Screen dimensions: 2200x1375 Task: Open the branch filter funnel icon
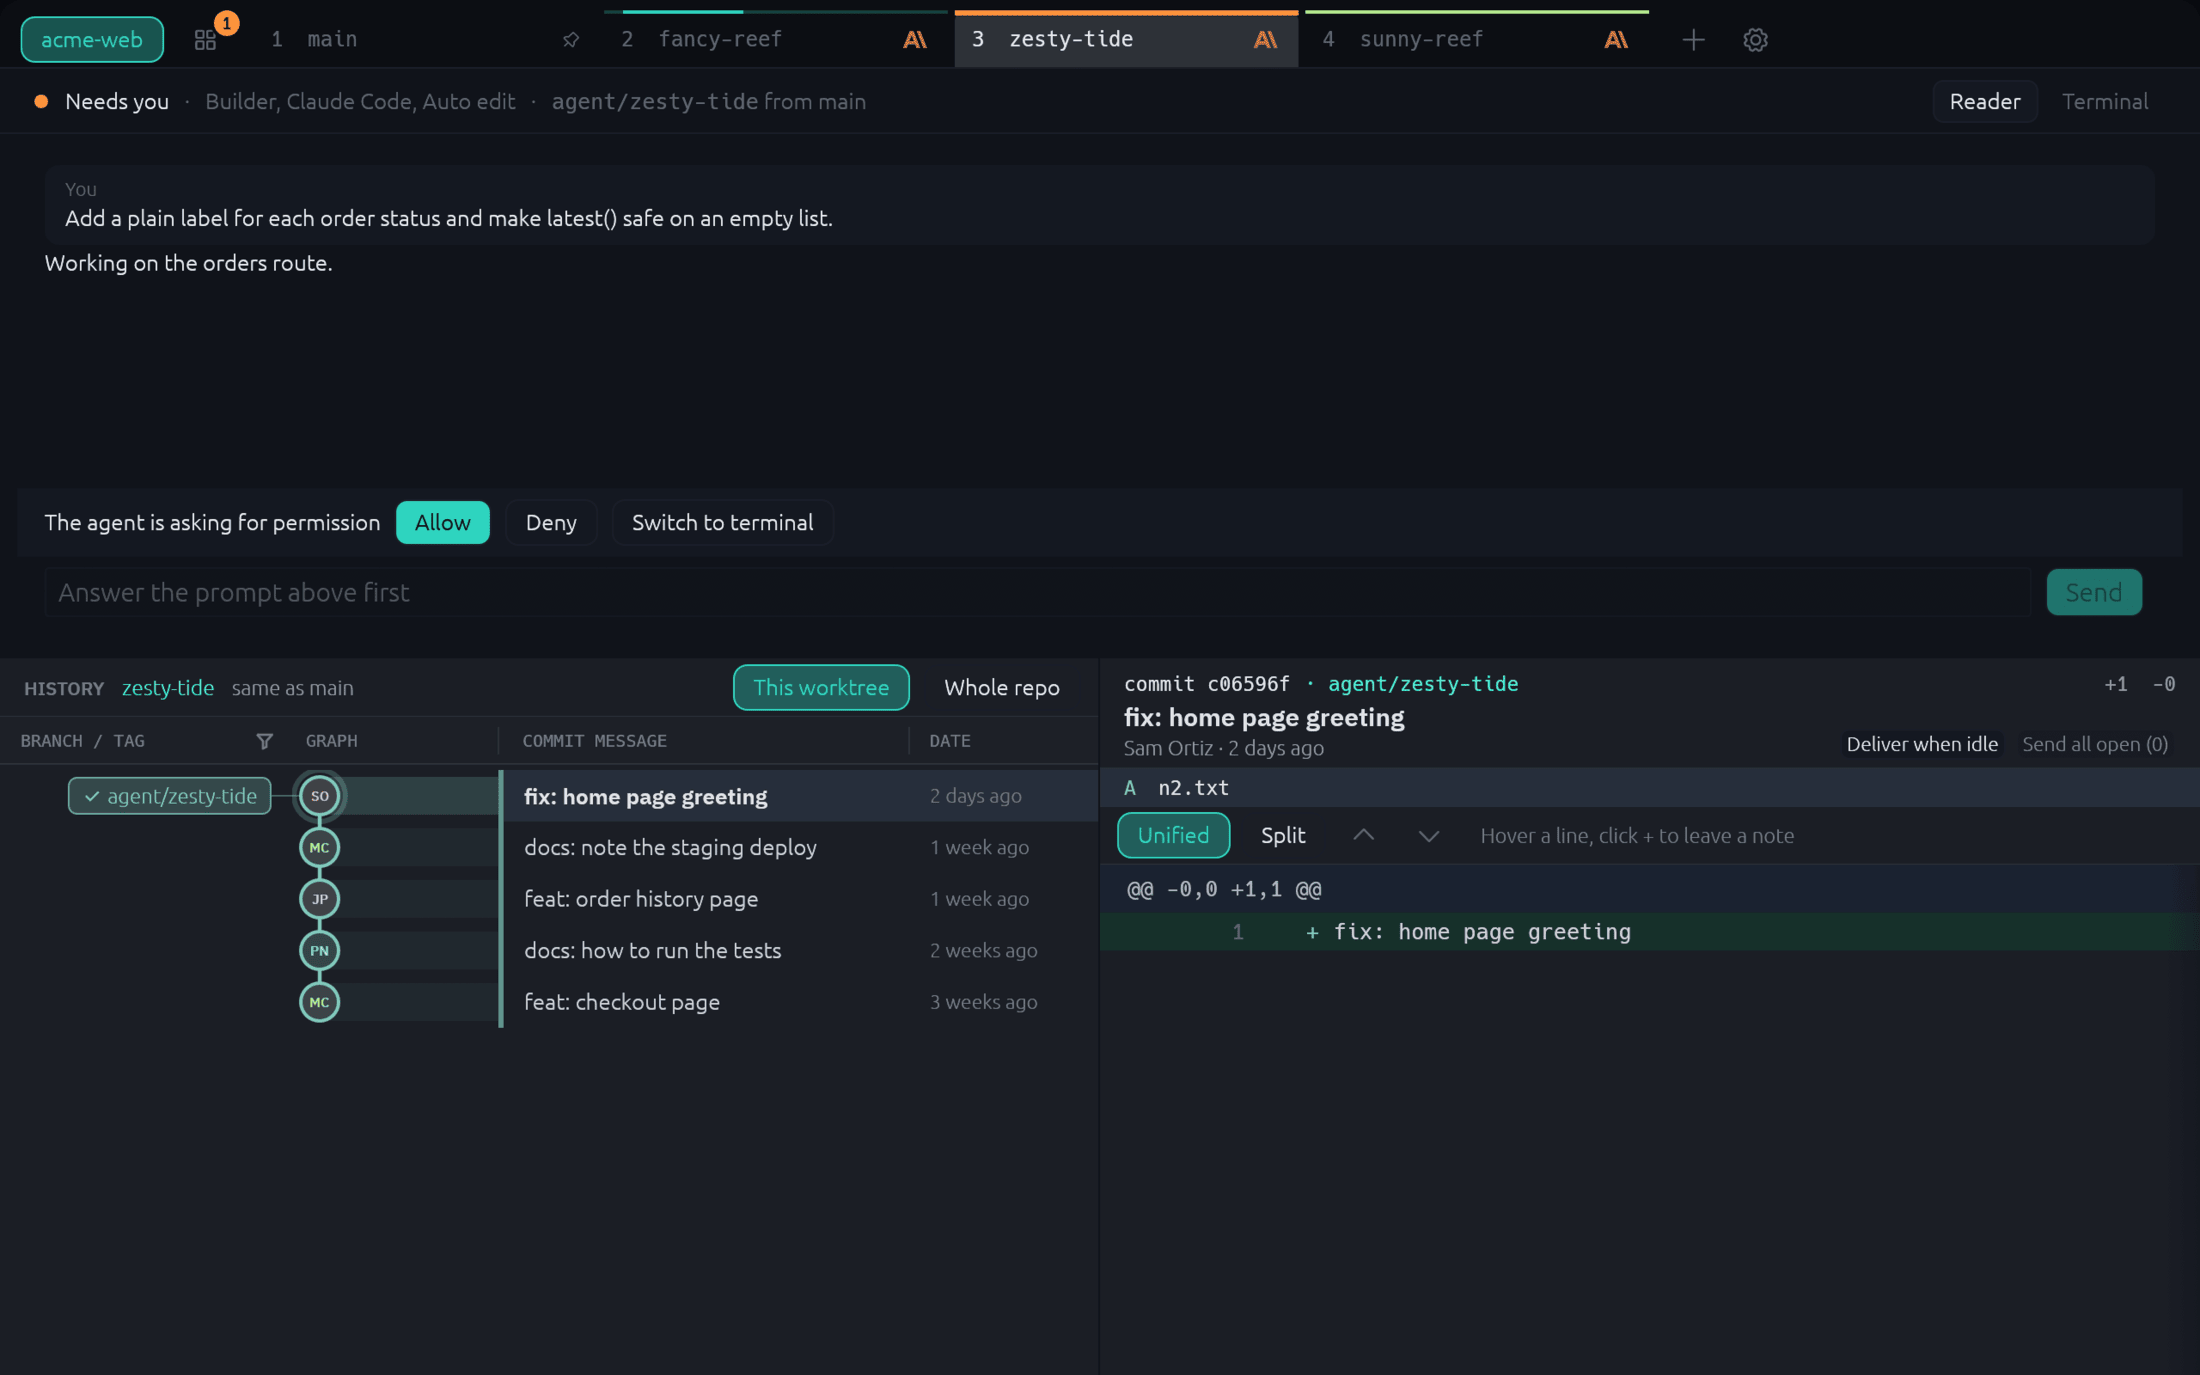point(264,741)
